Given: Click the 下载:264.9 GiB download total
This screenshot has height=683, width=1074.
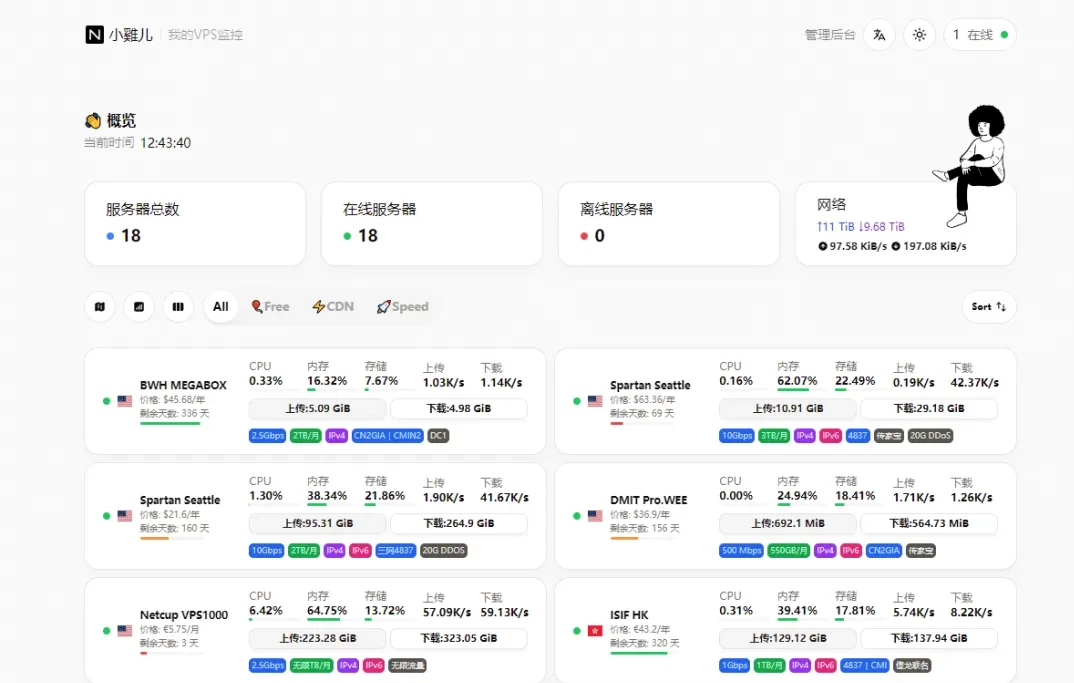Looking at the screenshot, I should 459,523.
